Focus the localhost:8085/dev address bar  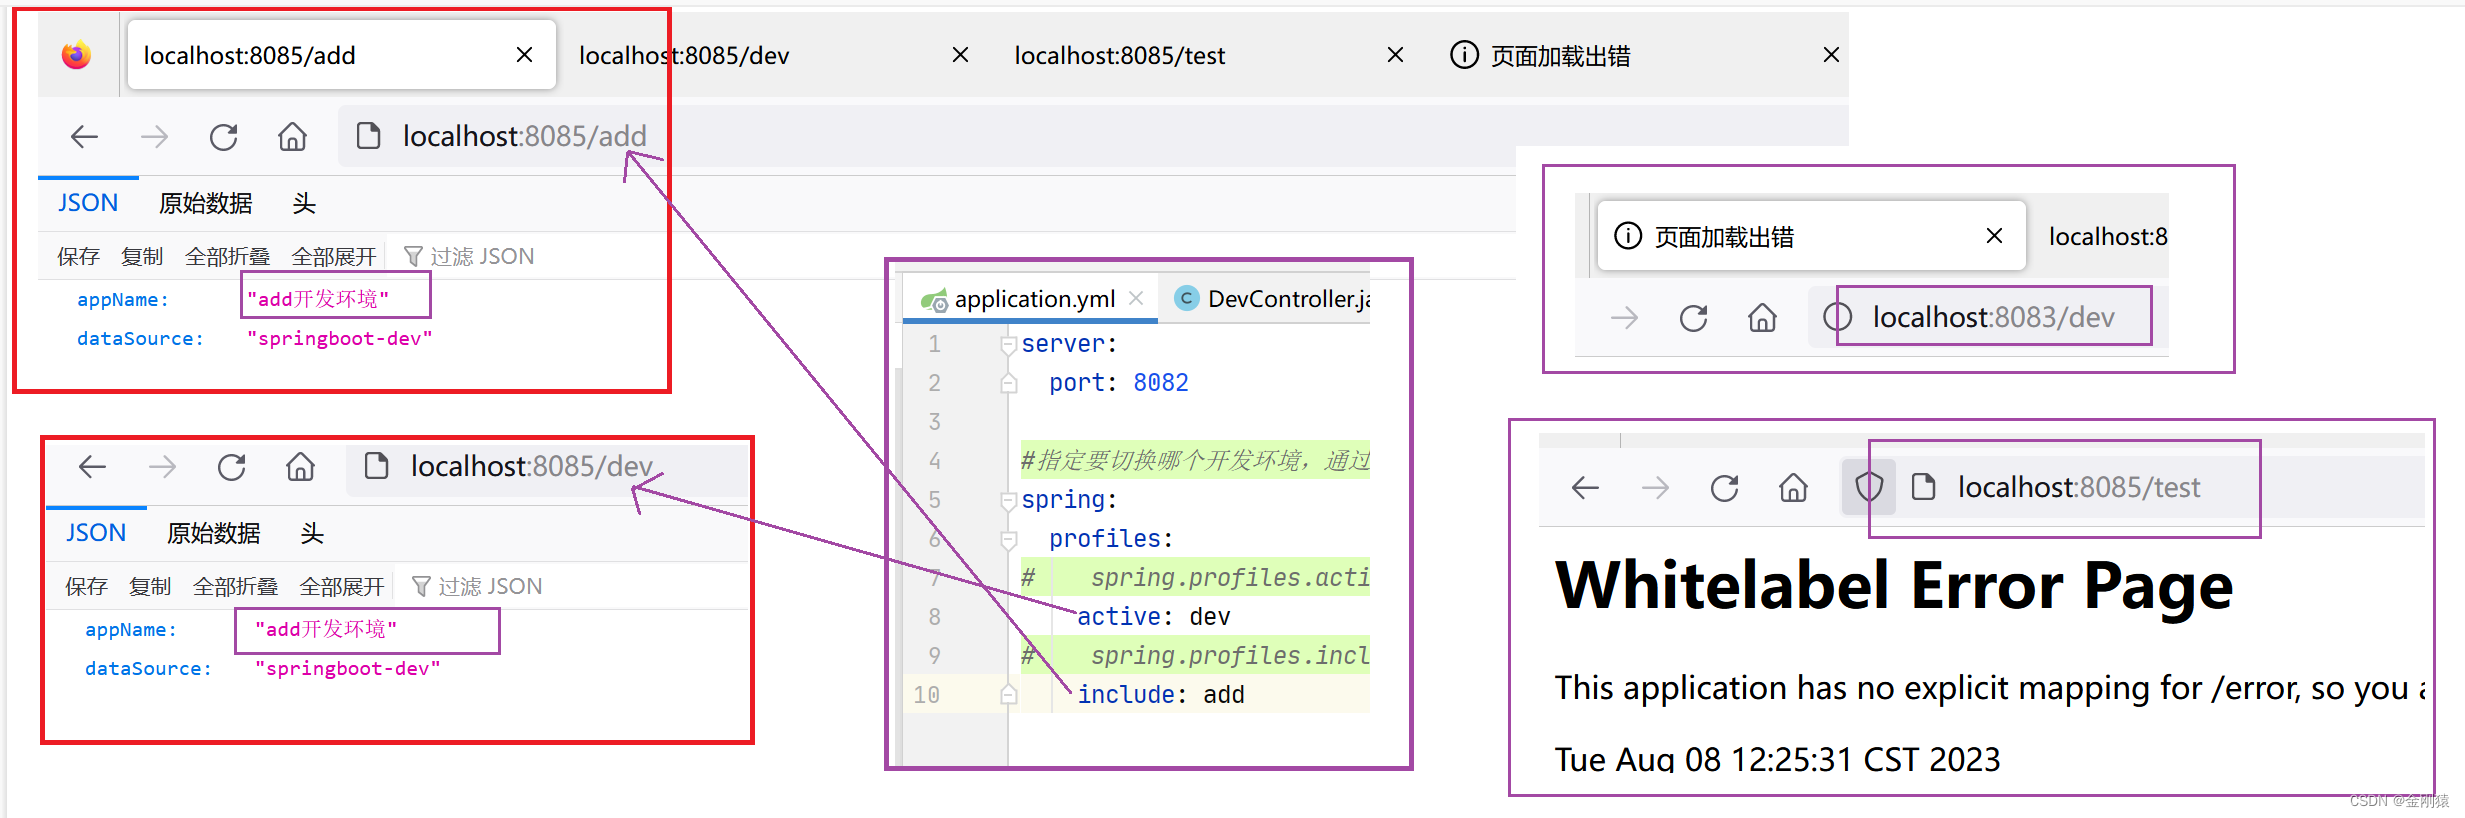point(548,466)
